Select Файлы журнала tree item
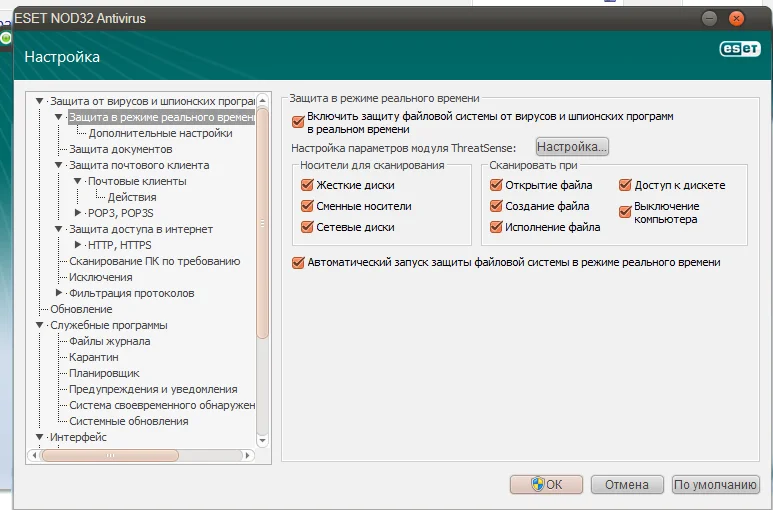Screen dimensions: 773x510 [x=109, y=341]
